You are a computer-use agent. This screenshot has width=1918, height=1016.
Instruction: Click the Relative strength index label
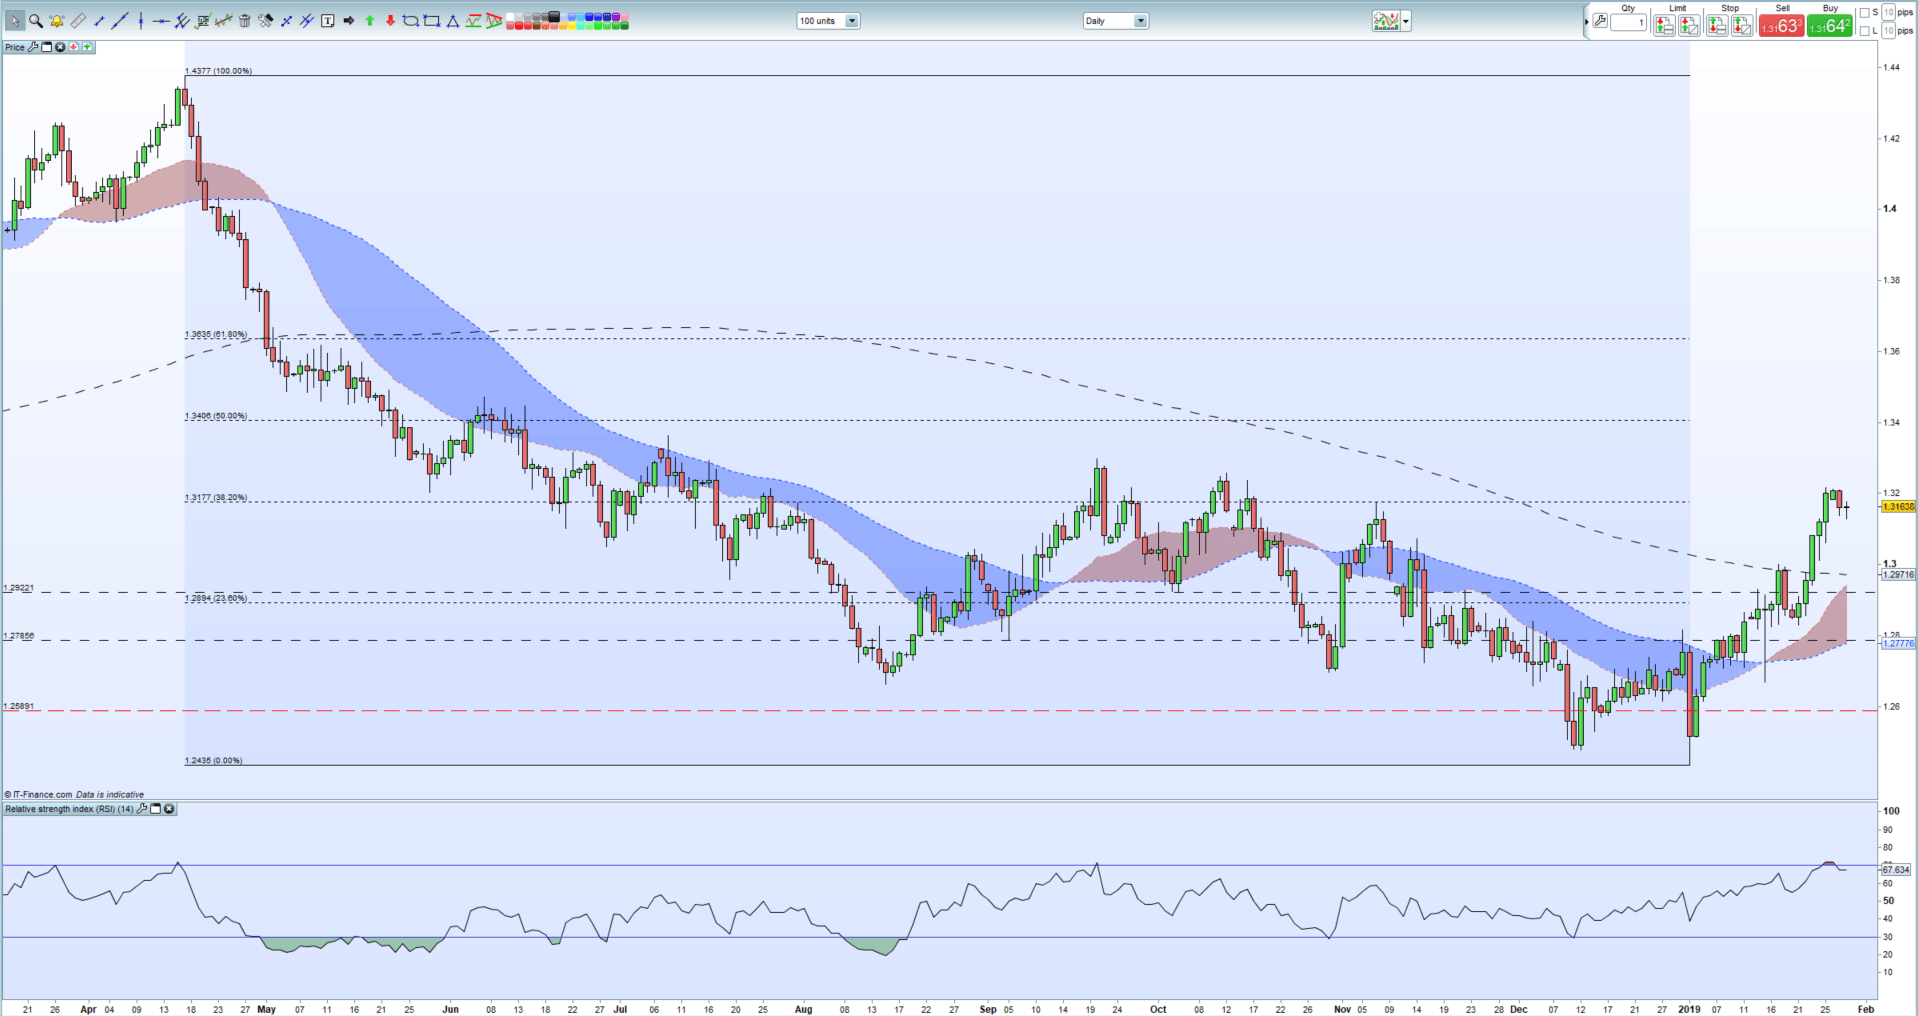pyautogui.click(x=69, y=809)
